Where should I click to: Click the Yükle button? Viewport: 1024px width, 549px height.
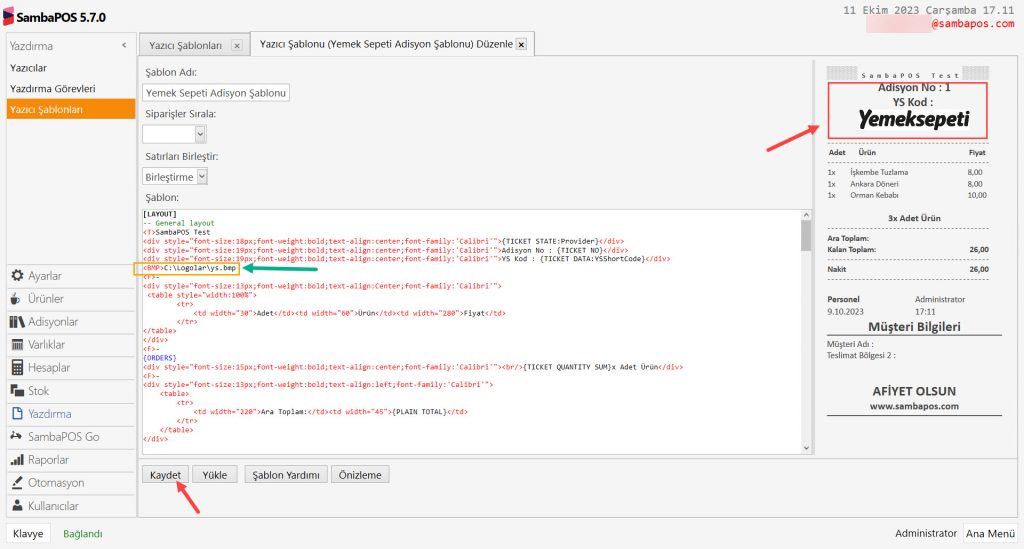(x=214, y=475)
